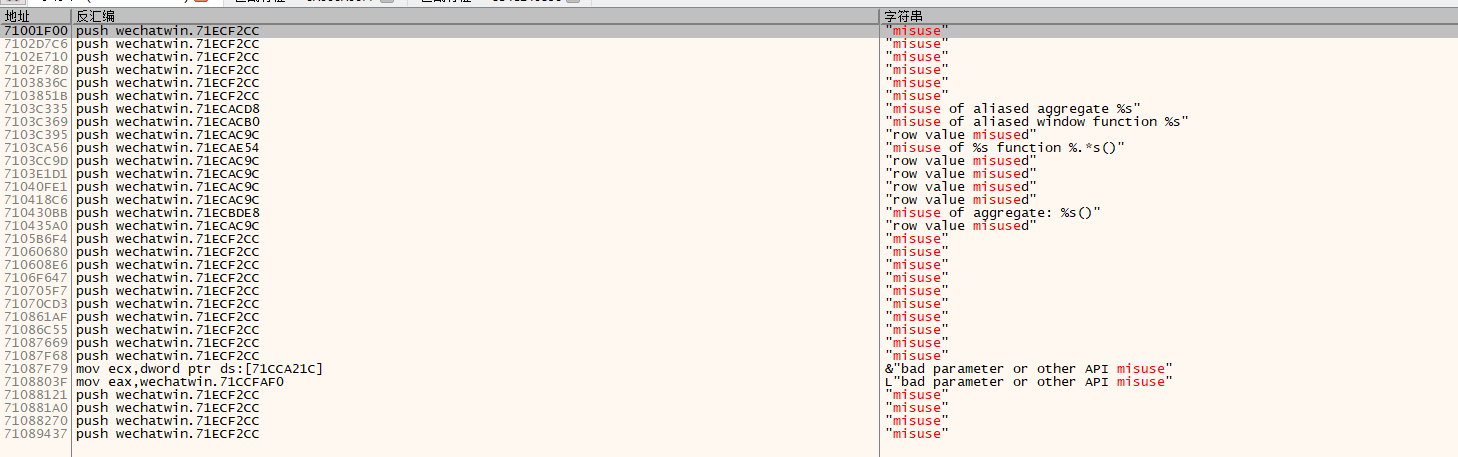Select the "misuse of %s function %.*s()" string

coord(1005,148)
